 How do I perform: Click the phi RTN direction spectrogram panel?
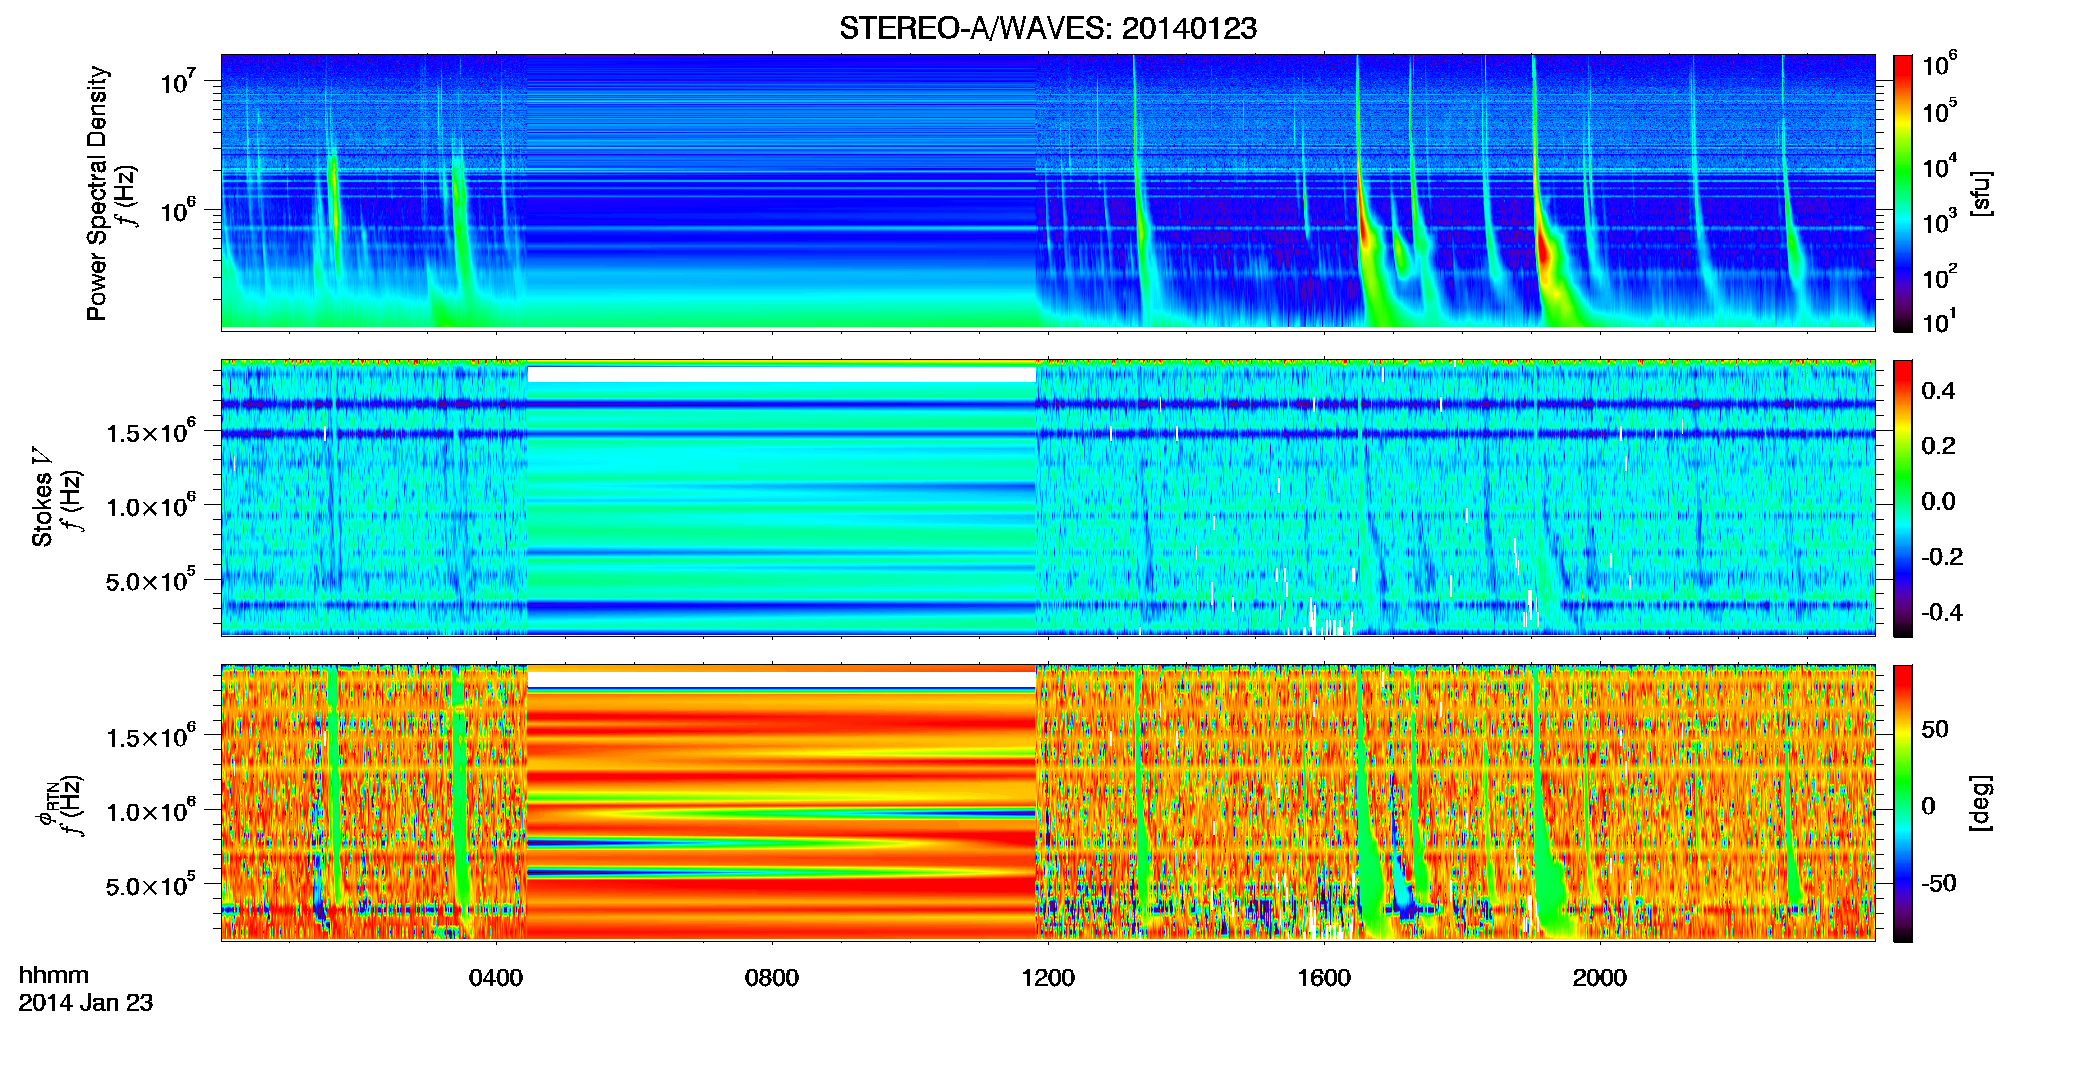click(x=1048, y=803)
